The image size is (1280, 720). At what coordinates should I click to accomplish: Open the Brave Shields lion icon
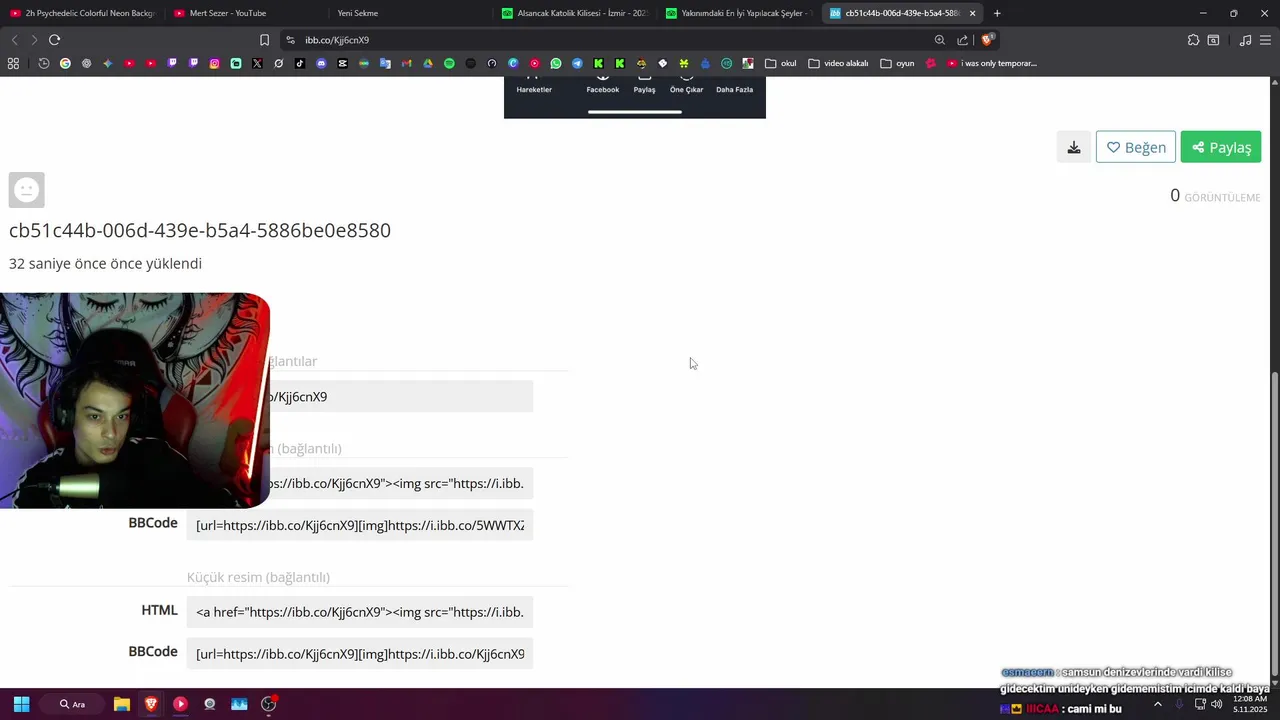point(987,40)
